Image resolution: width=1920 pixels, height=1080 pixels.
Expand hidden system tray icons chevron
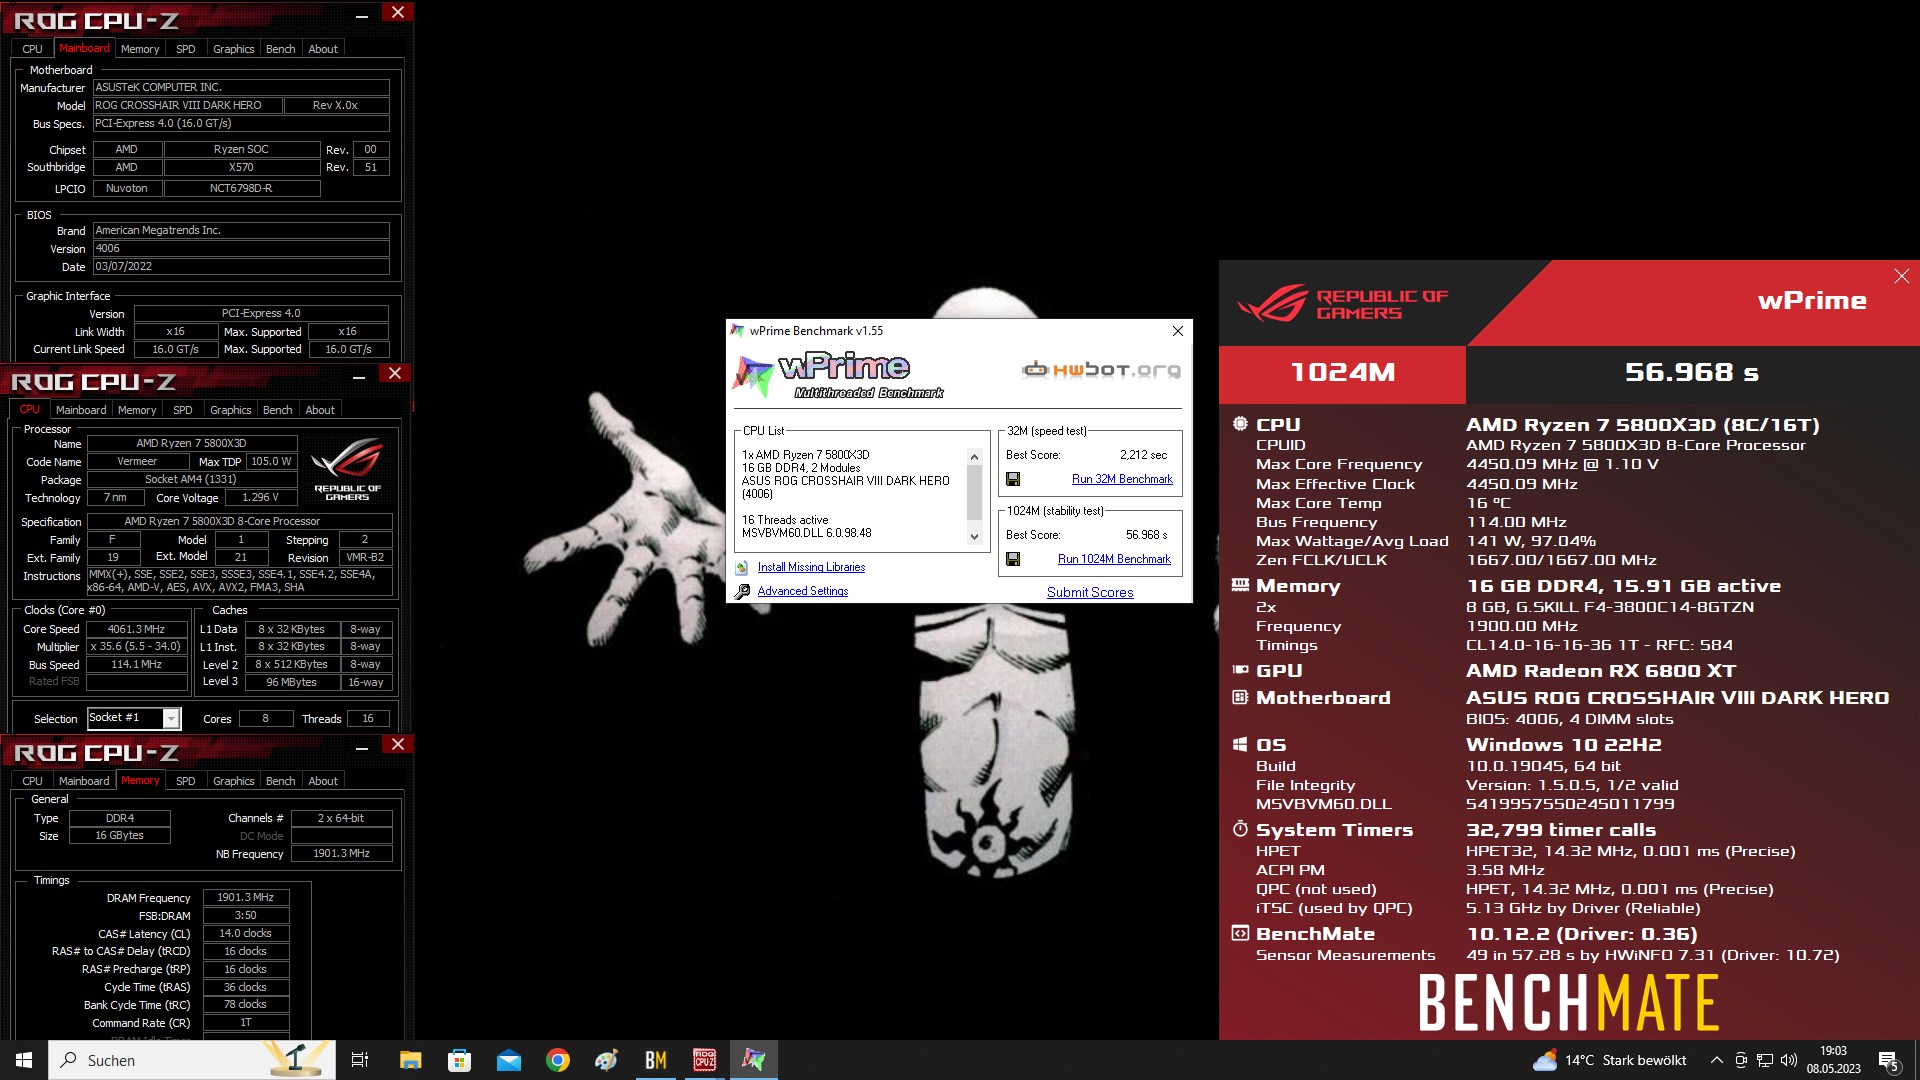click(1716, 1060)
